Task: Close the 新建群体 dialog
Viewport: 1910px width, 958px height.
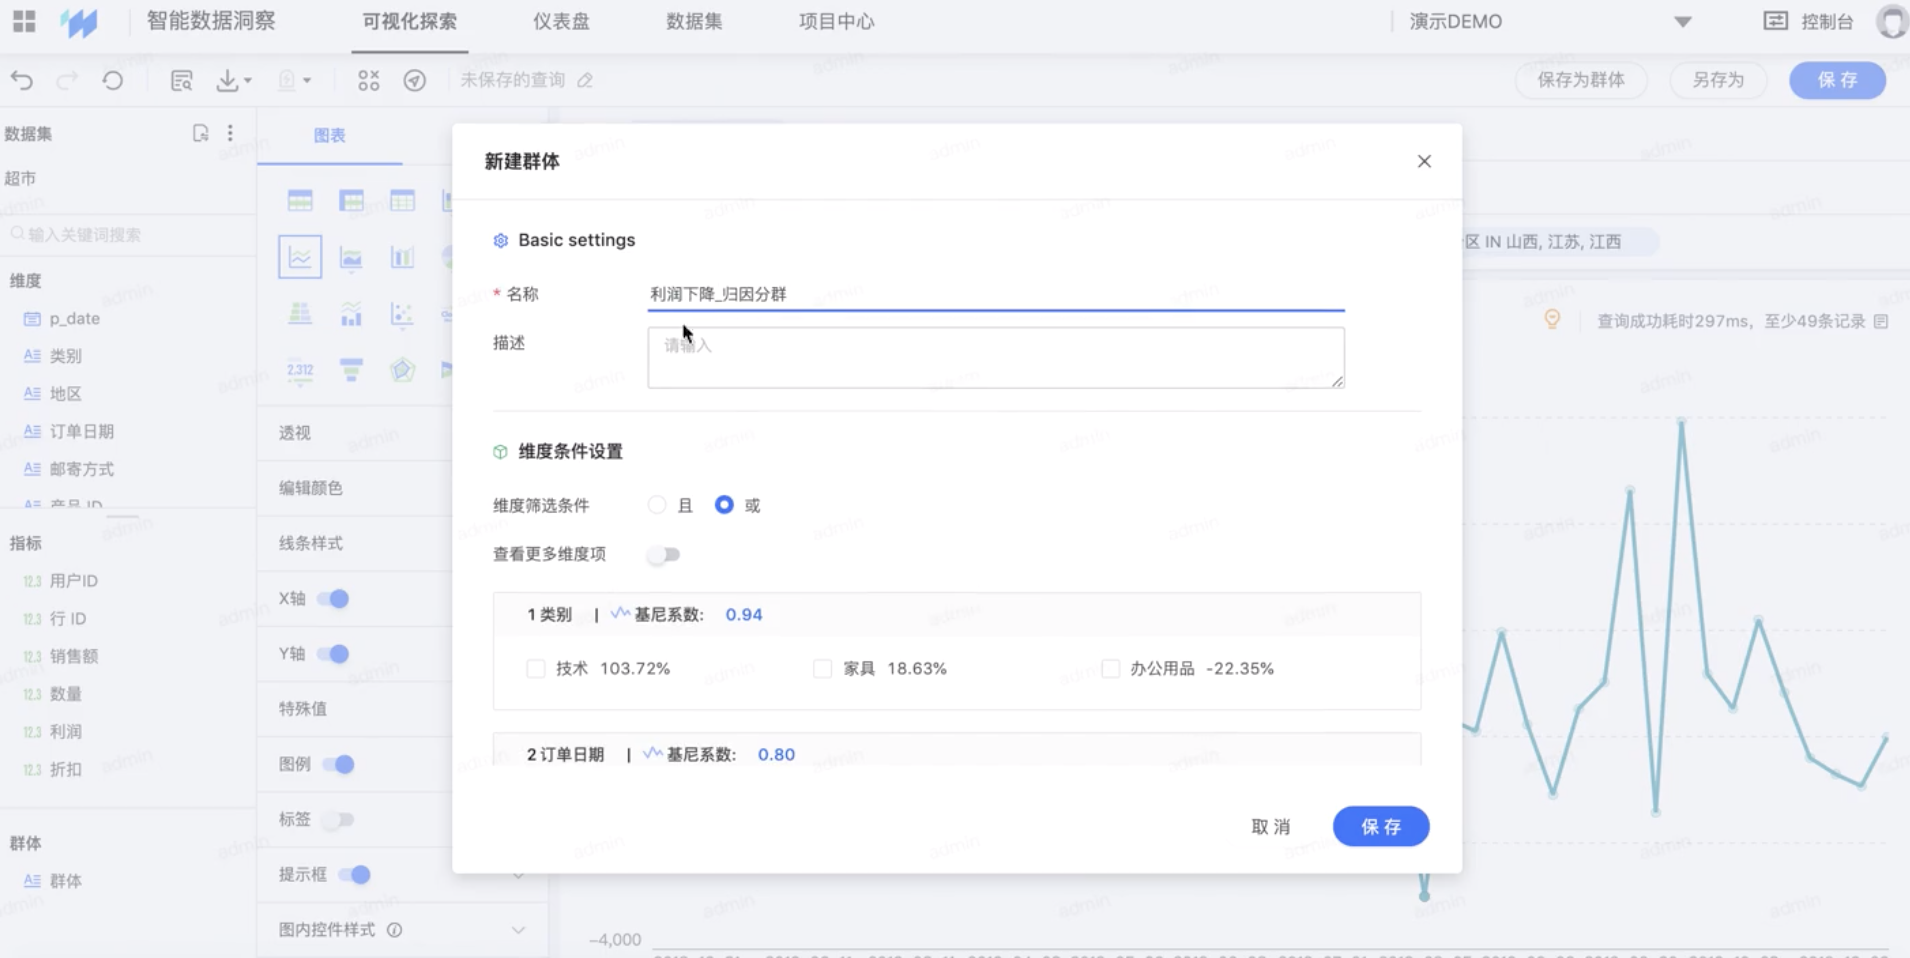Action: point(1425,162)
